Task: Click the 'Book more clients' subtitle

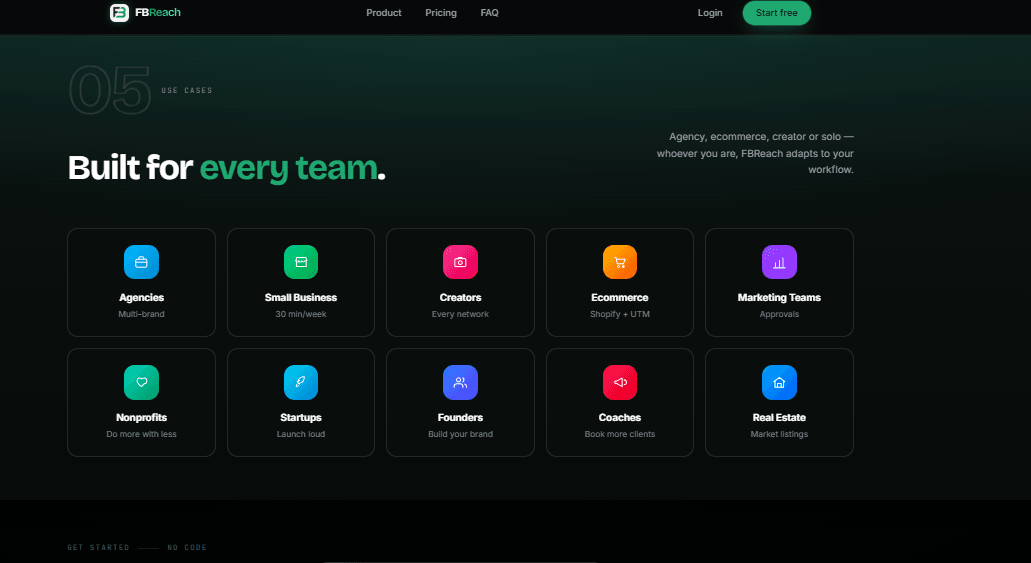Action: point(620,434)
